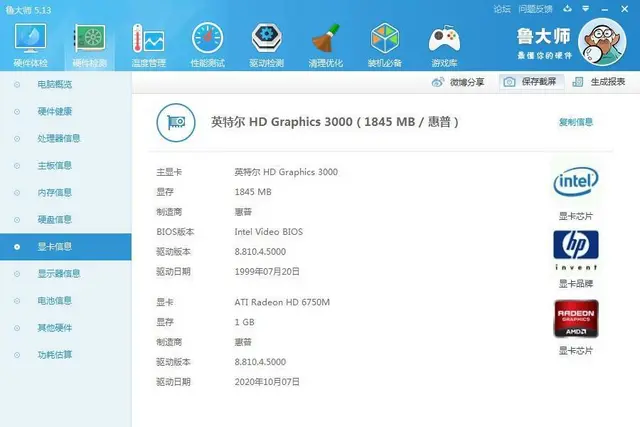Image resolution: width=640 pixels, height=427 pixels.
Task: Click the text ATI Radeon HD 6750M
Action: click(282, 302)
